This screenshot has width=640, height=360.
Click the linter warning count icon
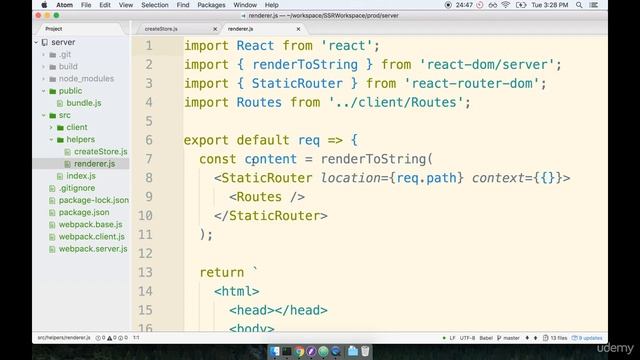pos(109,338)
